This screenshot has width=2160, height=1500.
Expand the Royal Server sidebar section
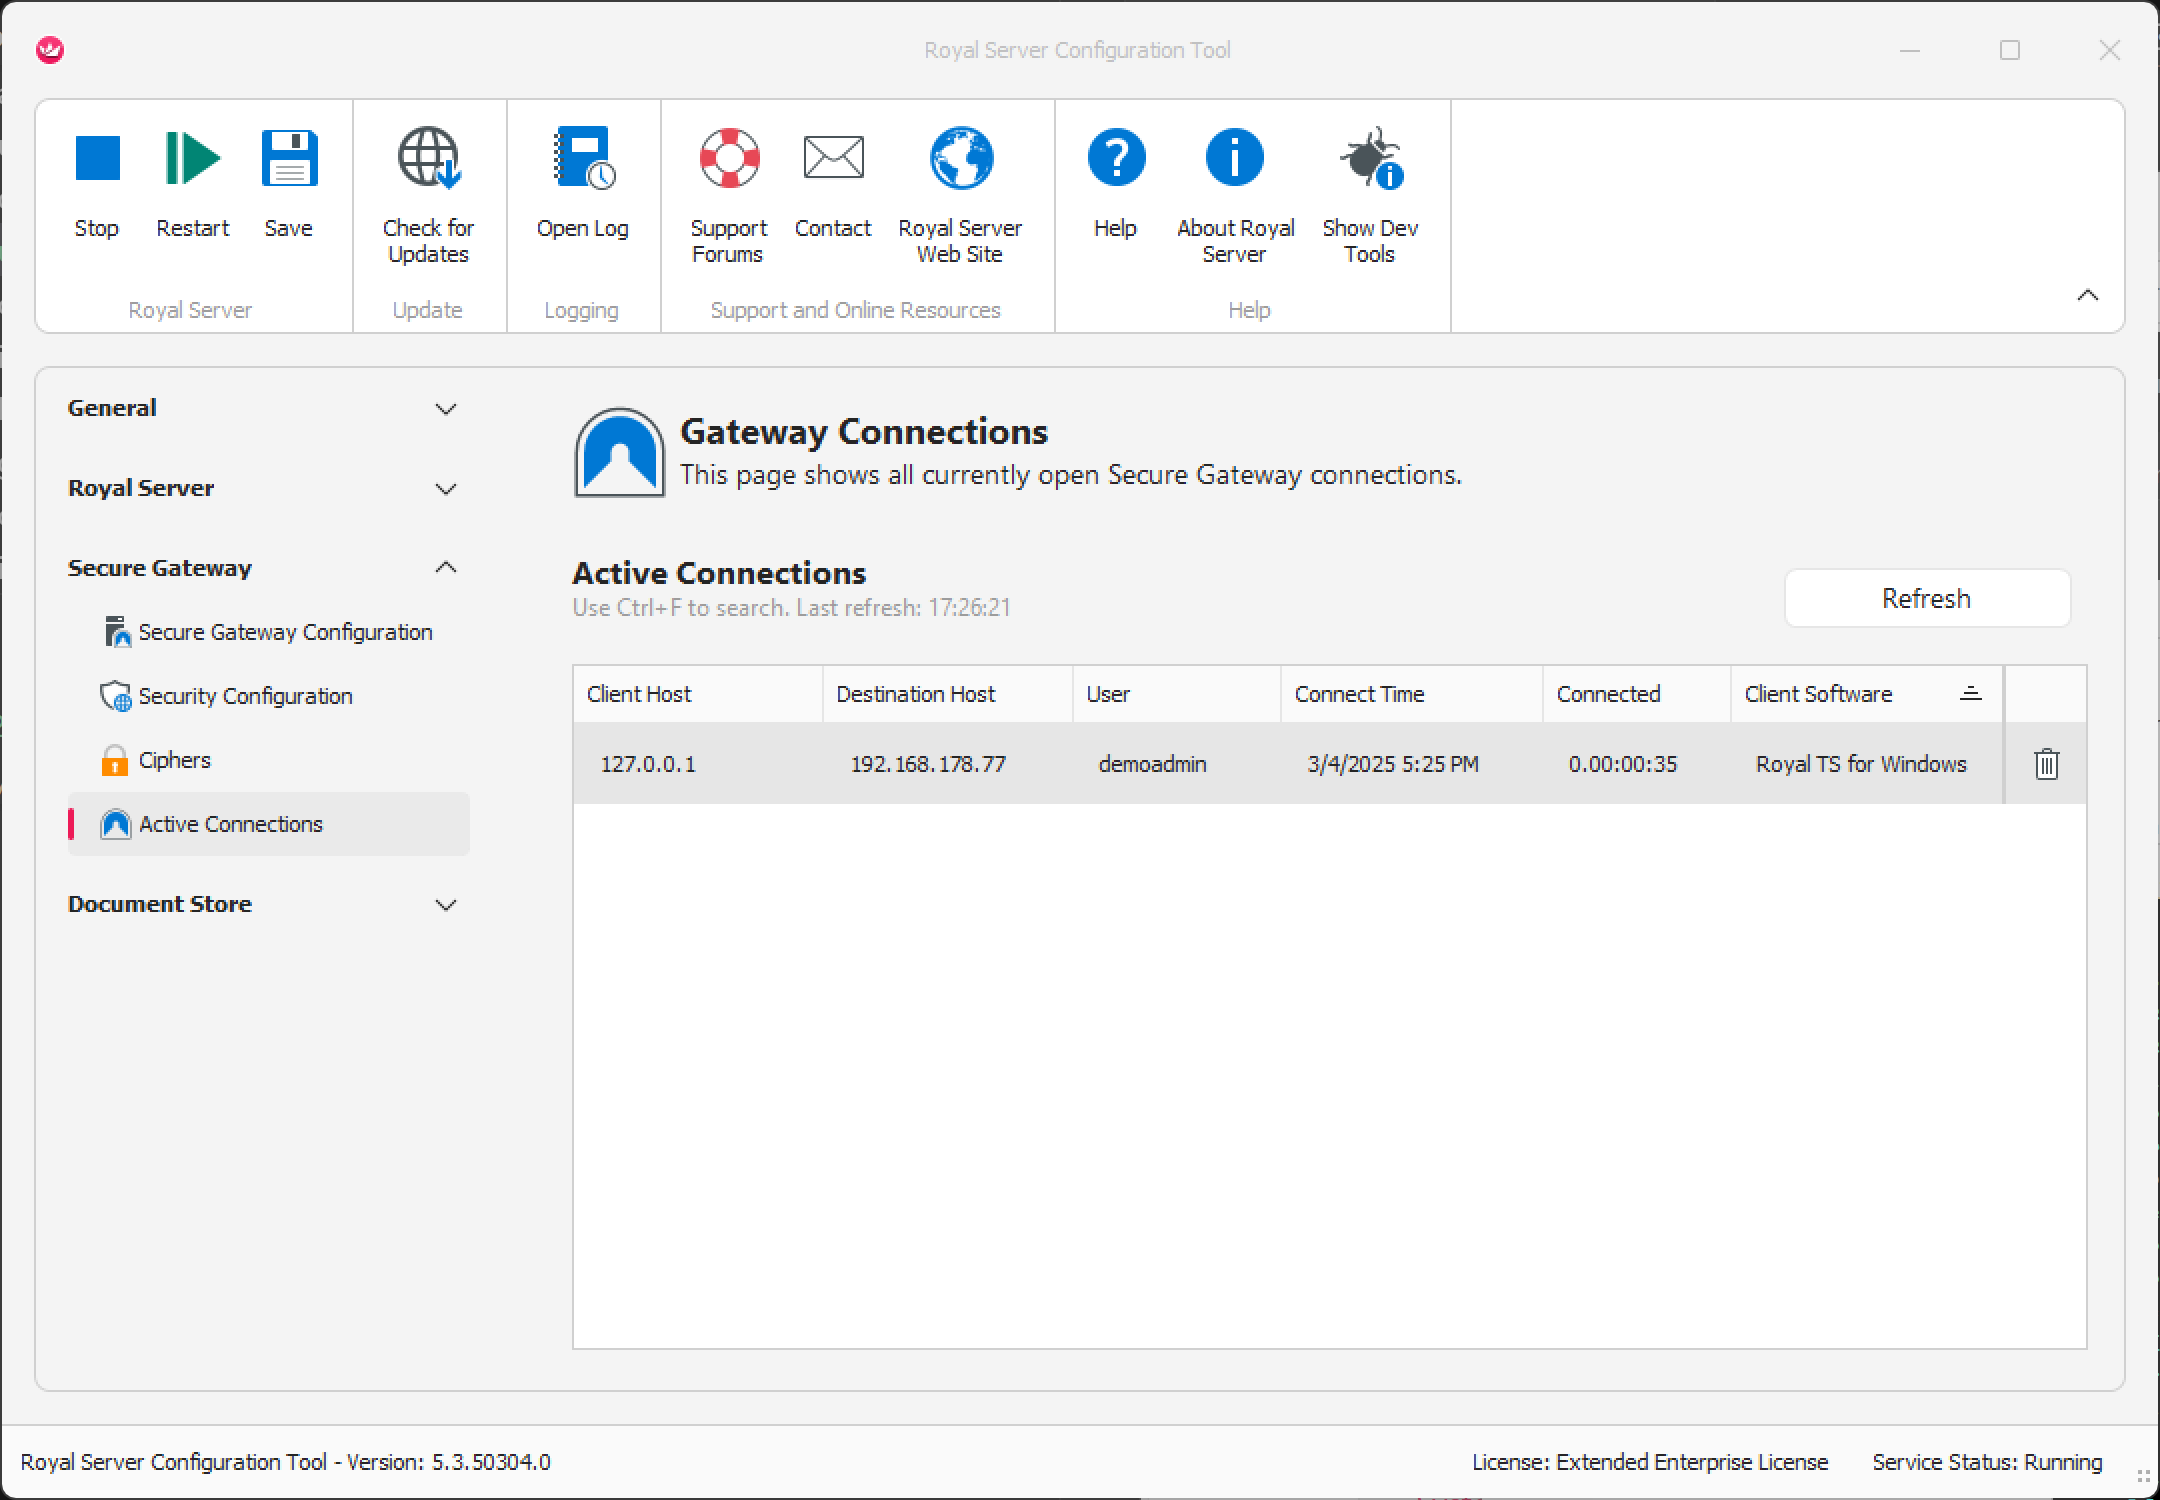click(x=446, y=489)
